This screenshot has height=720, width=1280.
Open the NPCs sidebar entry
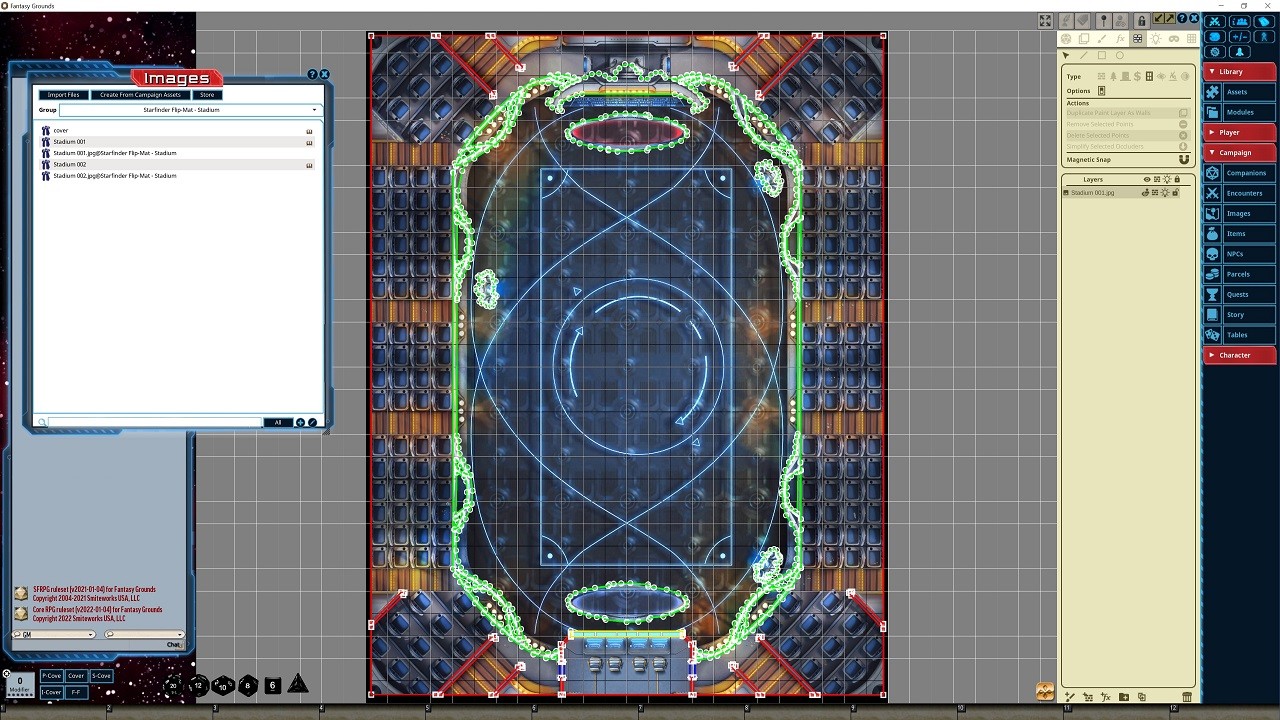click(x=1237, y=253)
